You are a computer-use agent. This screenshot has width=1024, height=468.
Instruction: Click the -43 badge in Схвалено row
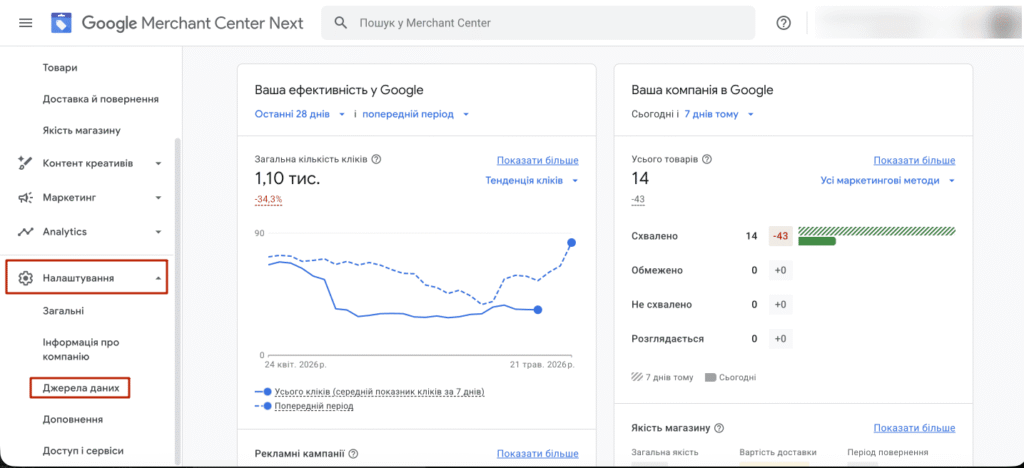pos(780,236)
